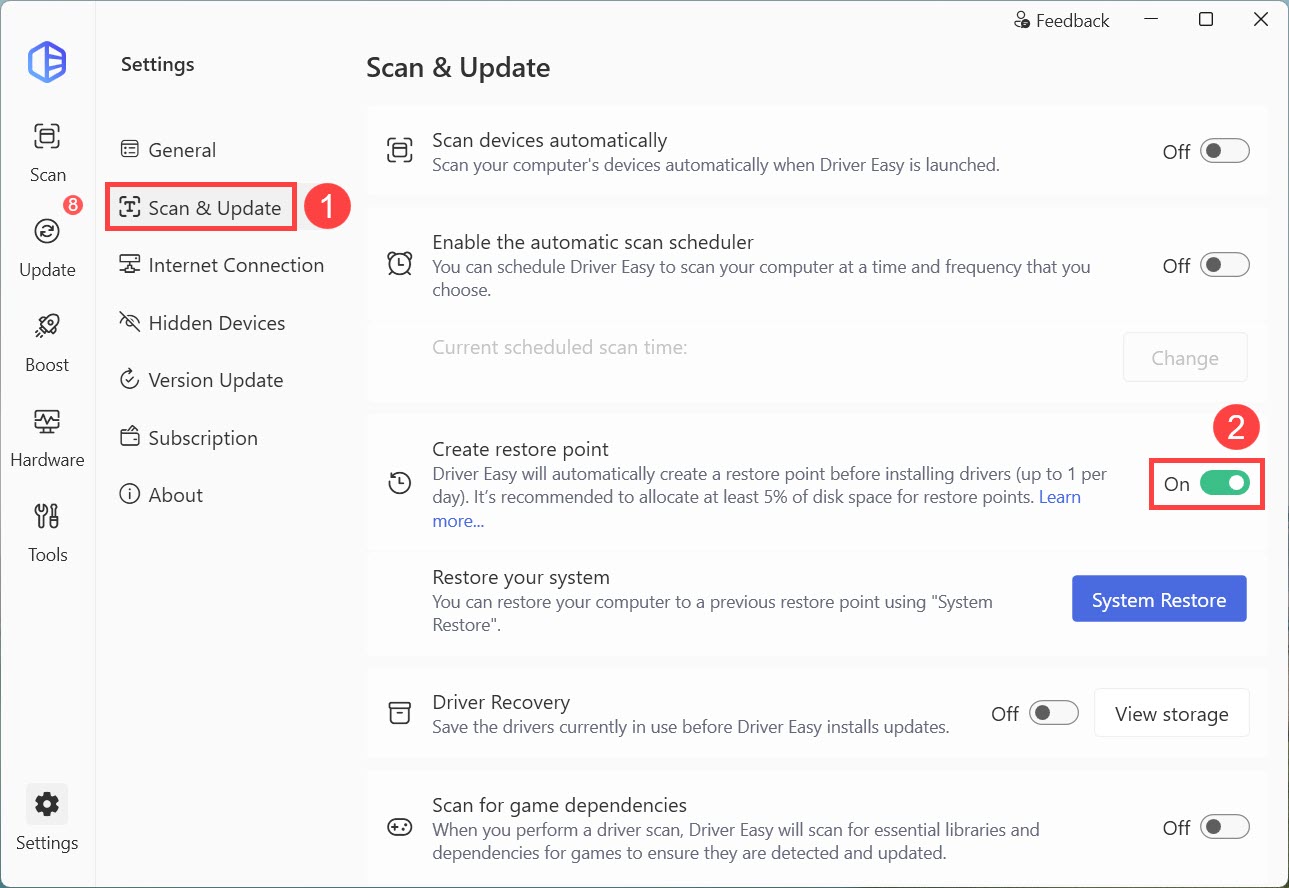Screen dimensions: 1289x888
Task: Open the Hardware monitor section
Action: point(47,437)
